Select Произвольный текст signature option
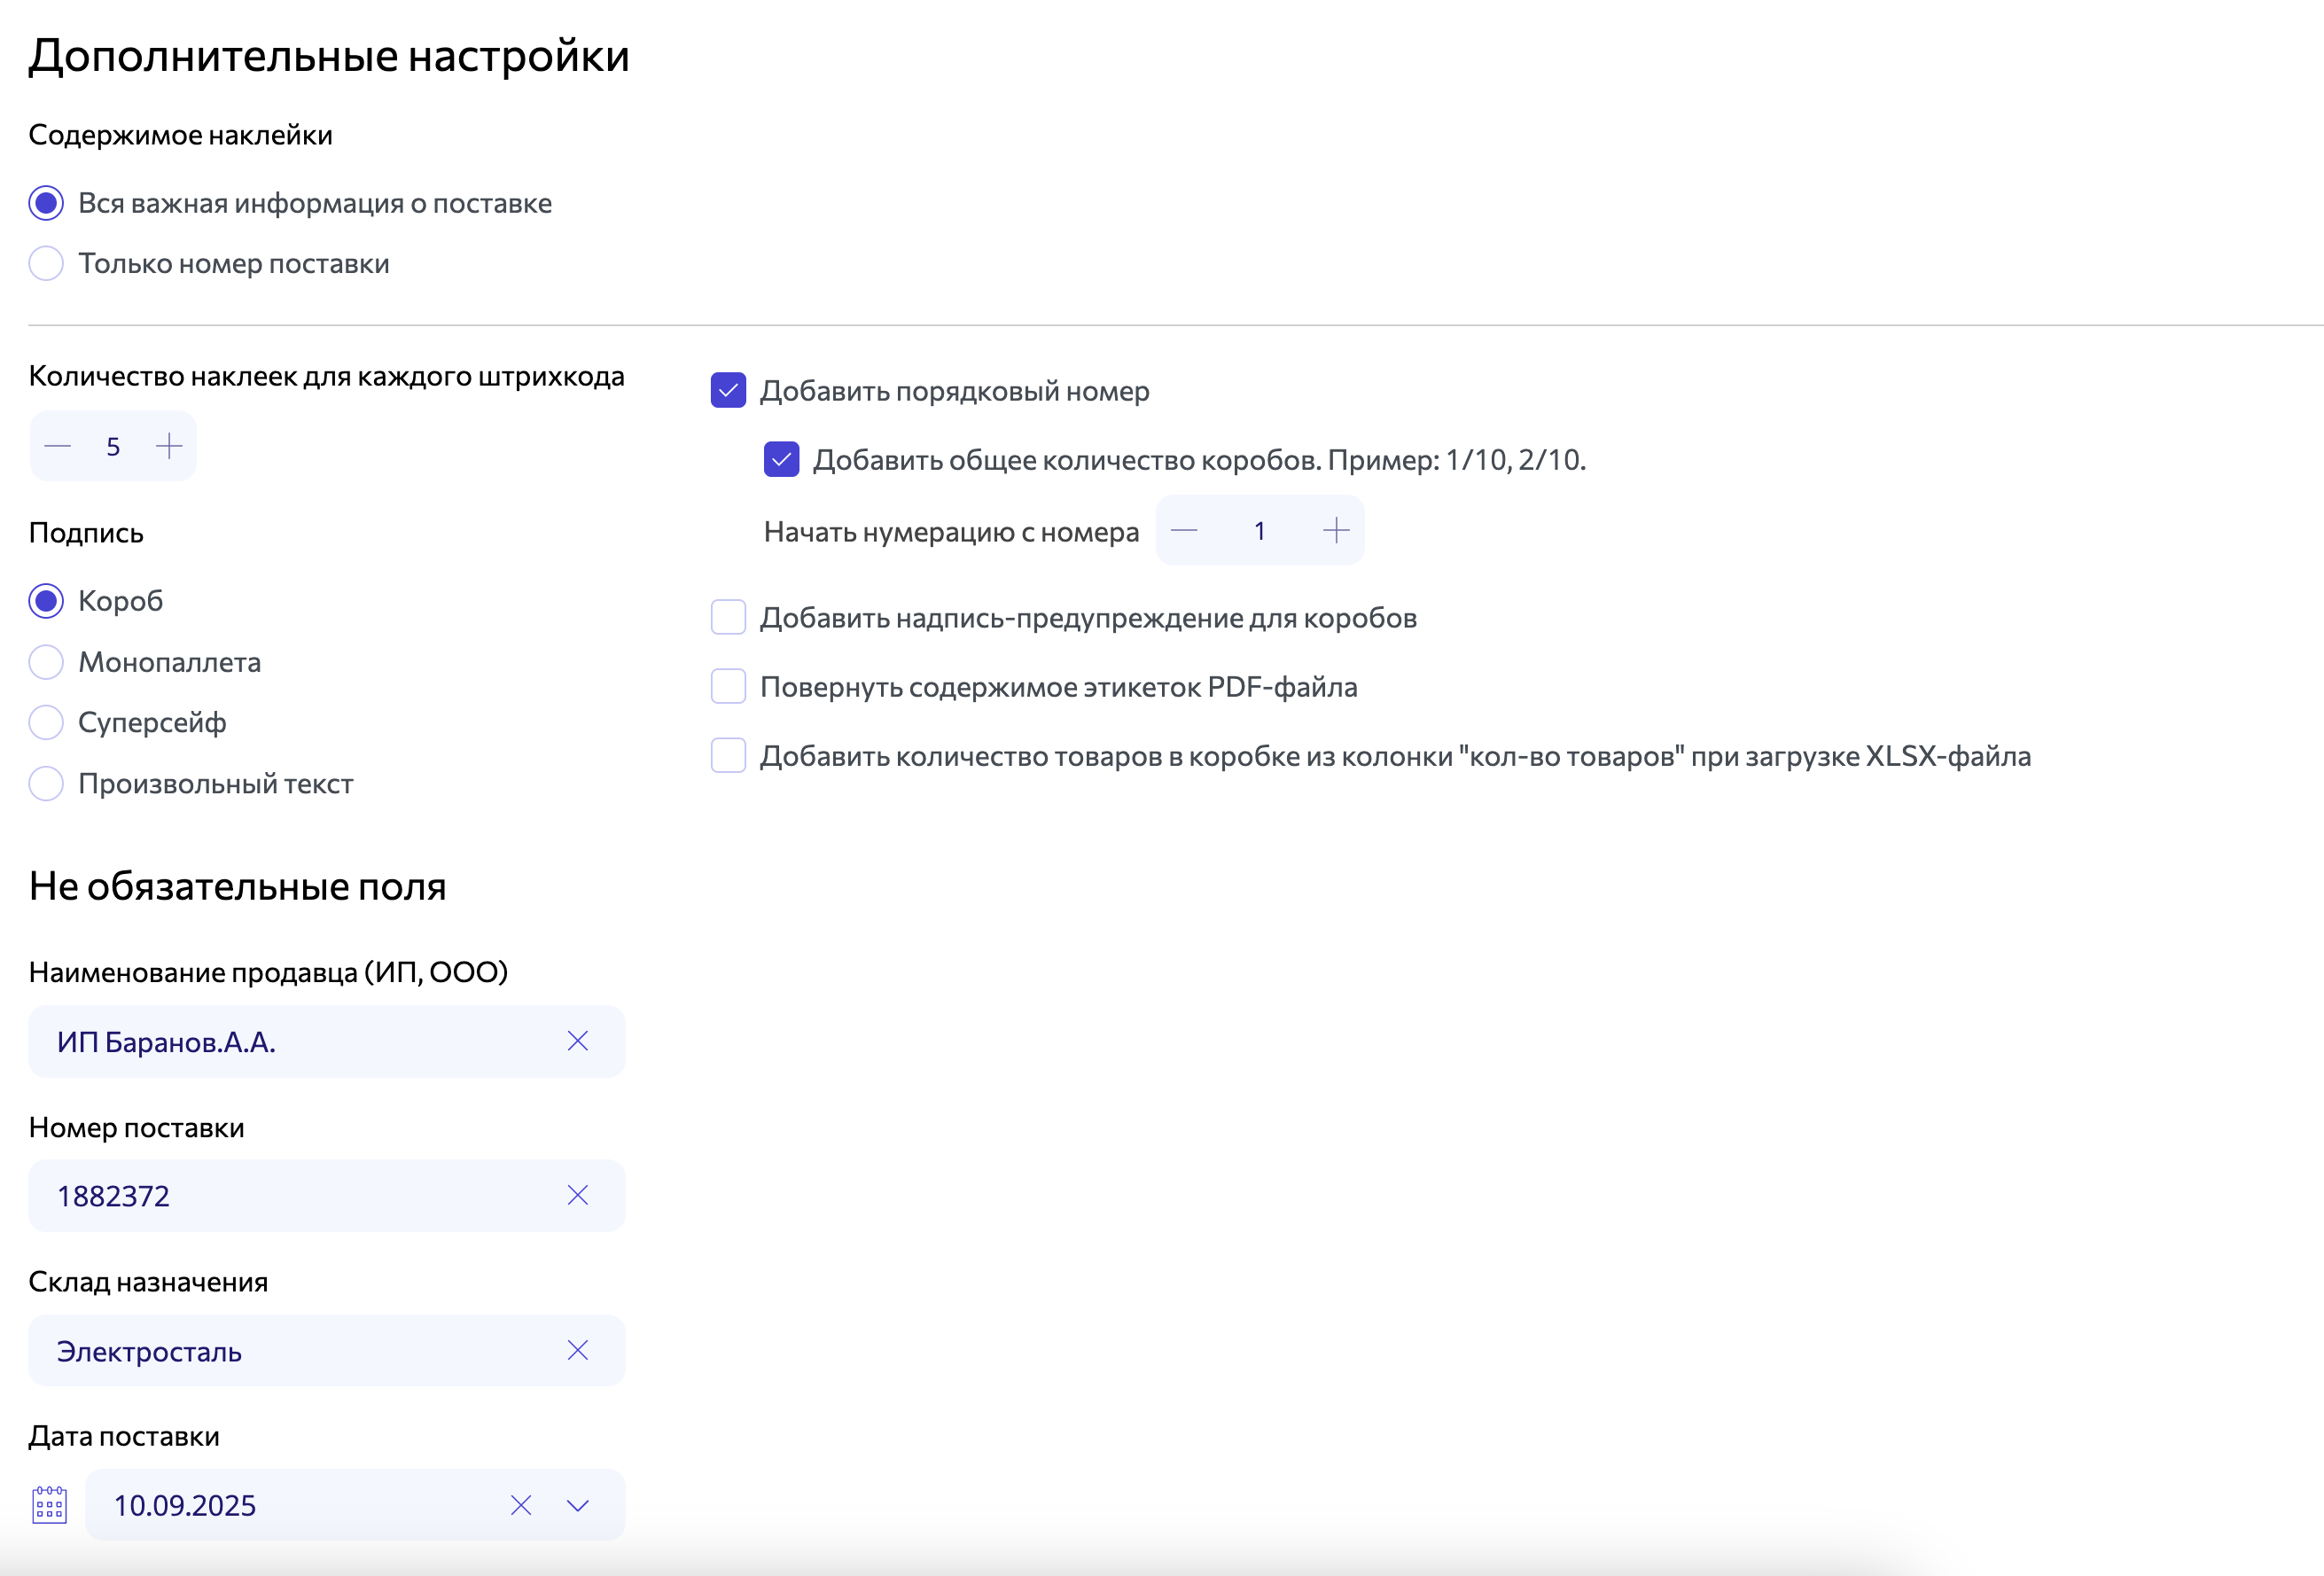The image size is (2324, 1576). tap(46, 784)
